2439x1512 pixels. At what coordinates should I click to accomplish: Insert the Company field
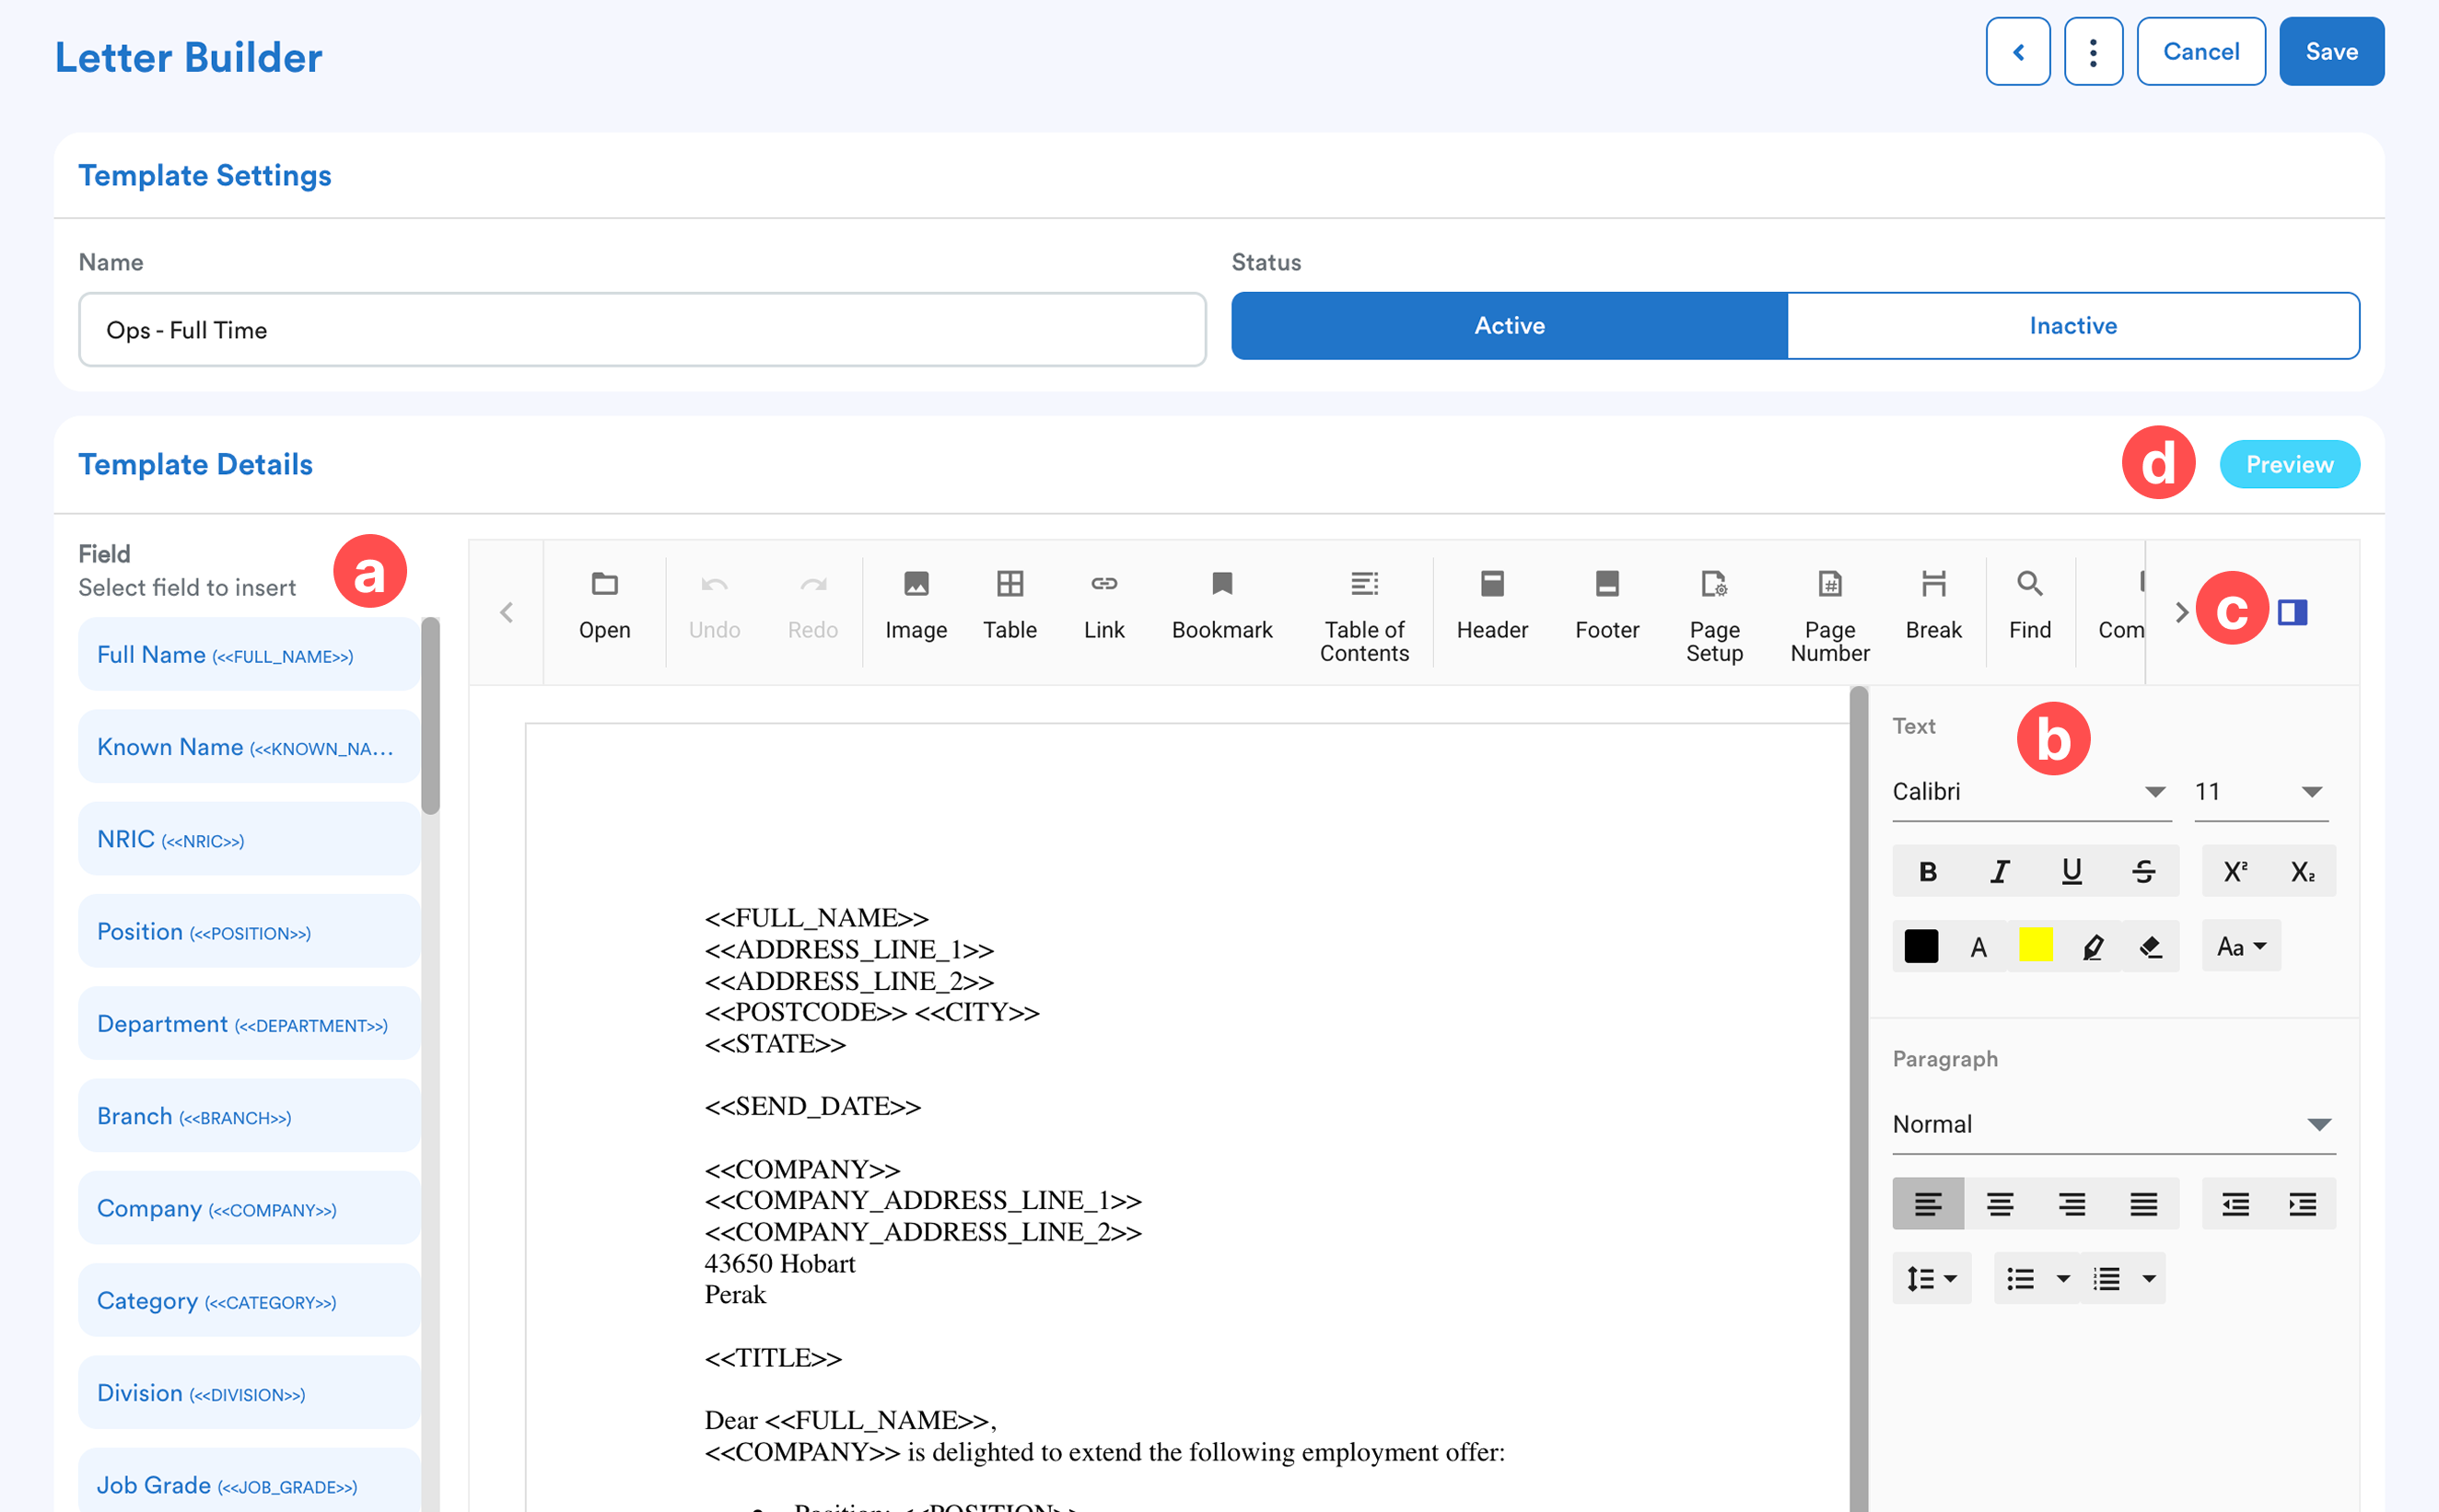tap(249, 1209)
